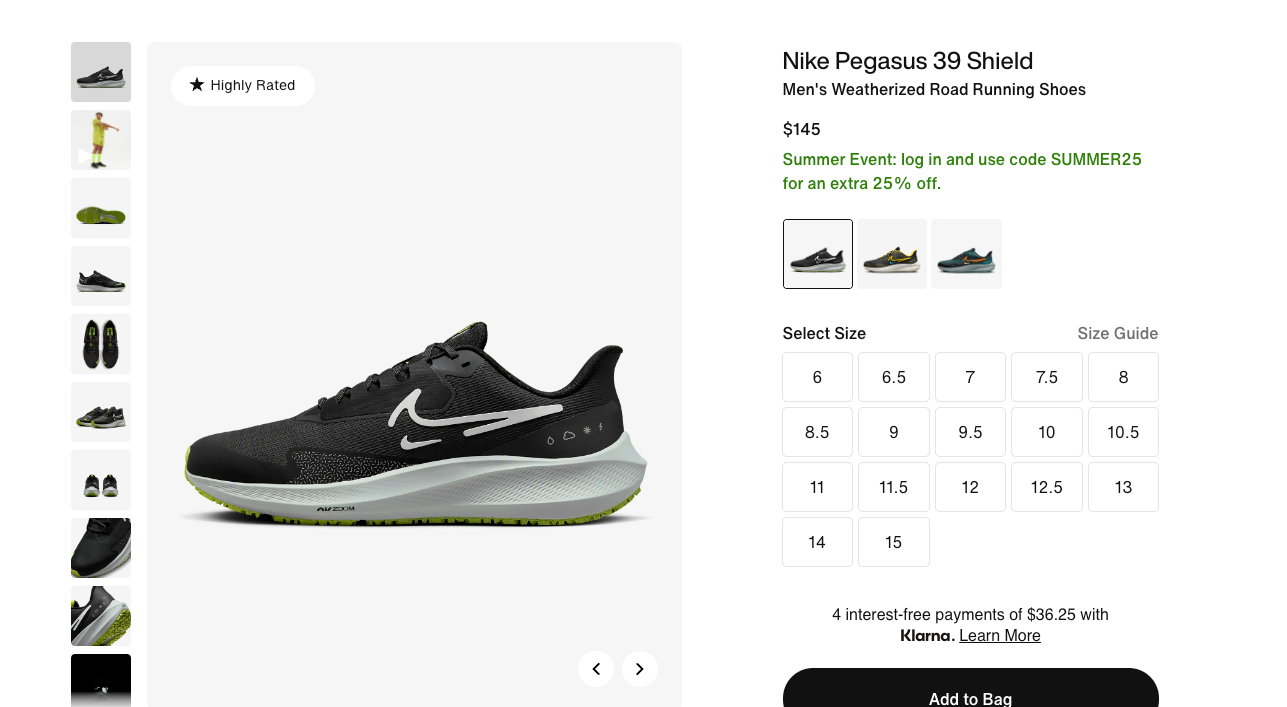Open the first side-view shoe thumbnail
This screenshot has width=1287, height=707.
101,72
